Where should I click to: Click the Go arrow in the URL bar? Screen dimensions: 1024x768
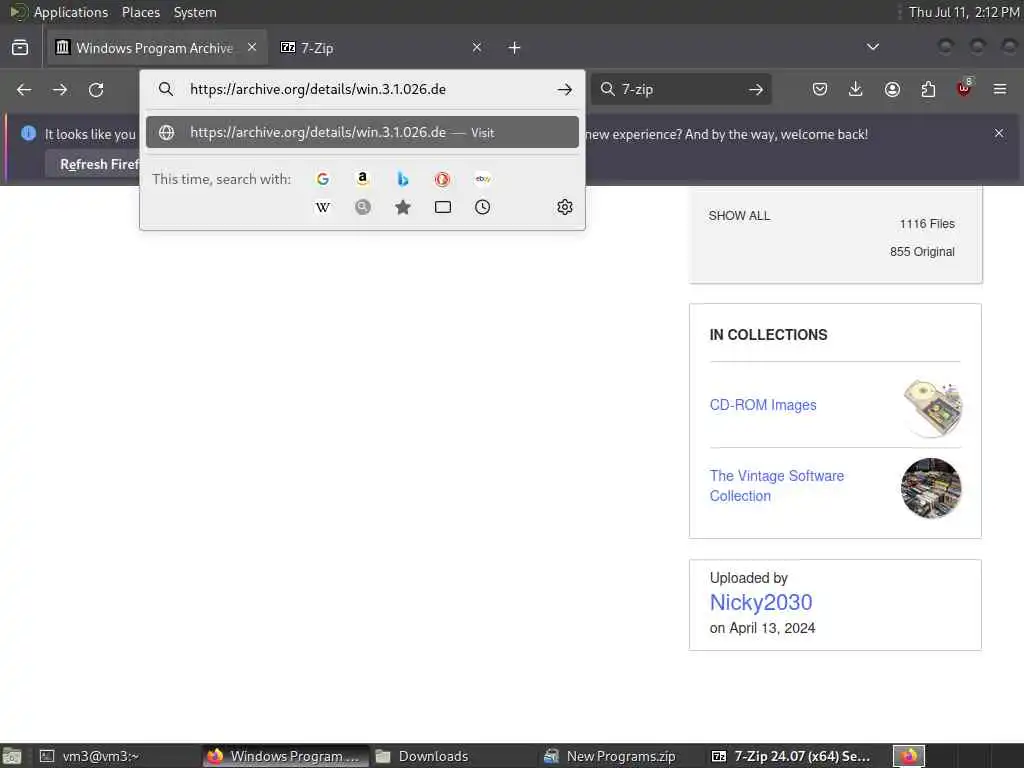tap(565, 89)
